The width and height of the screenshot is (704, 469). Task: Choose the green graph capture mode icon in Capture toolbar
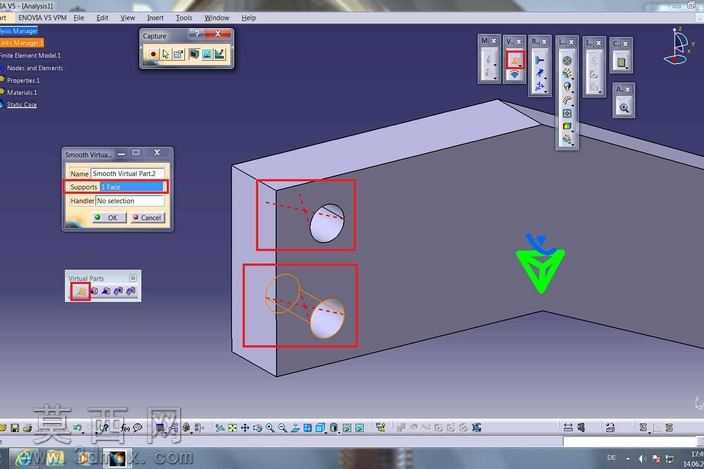(x=219, y=54)
